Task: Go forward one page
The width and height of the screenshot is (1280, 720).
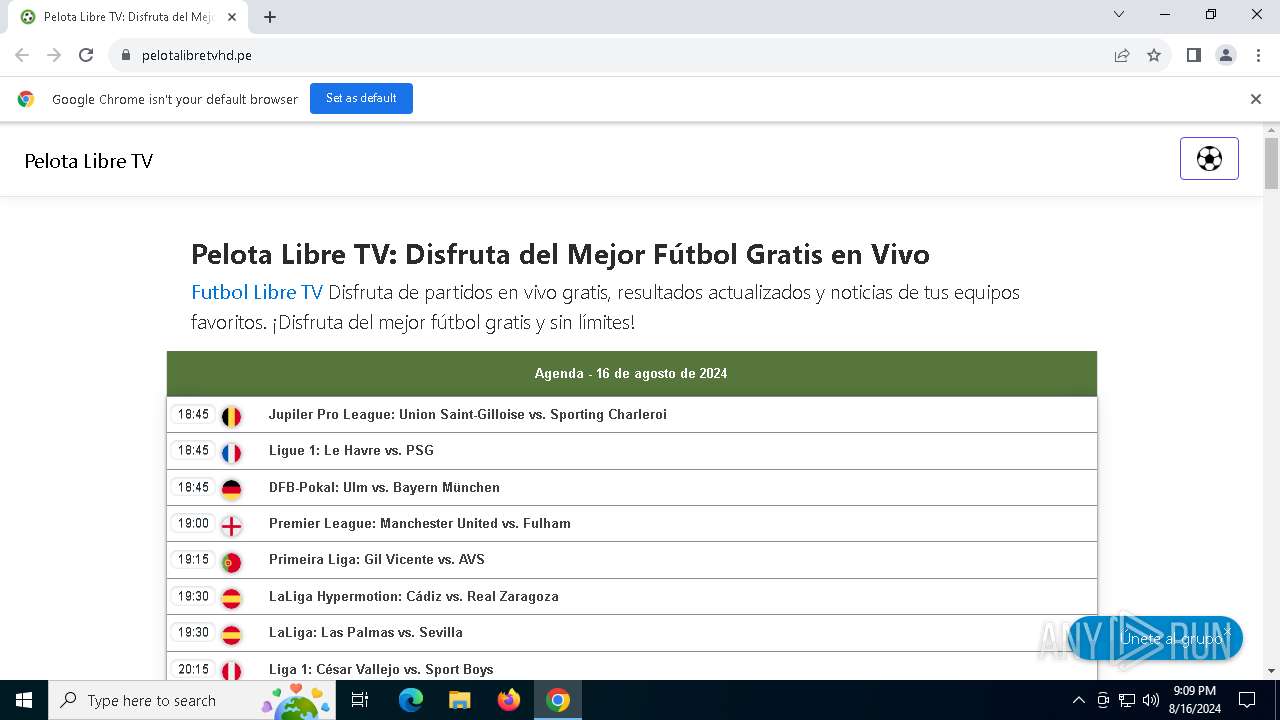Action: 54,55
